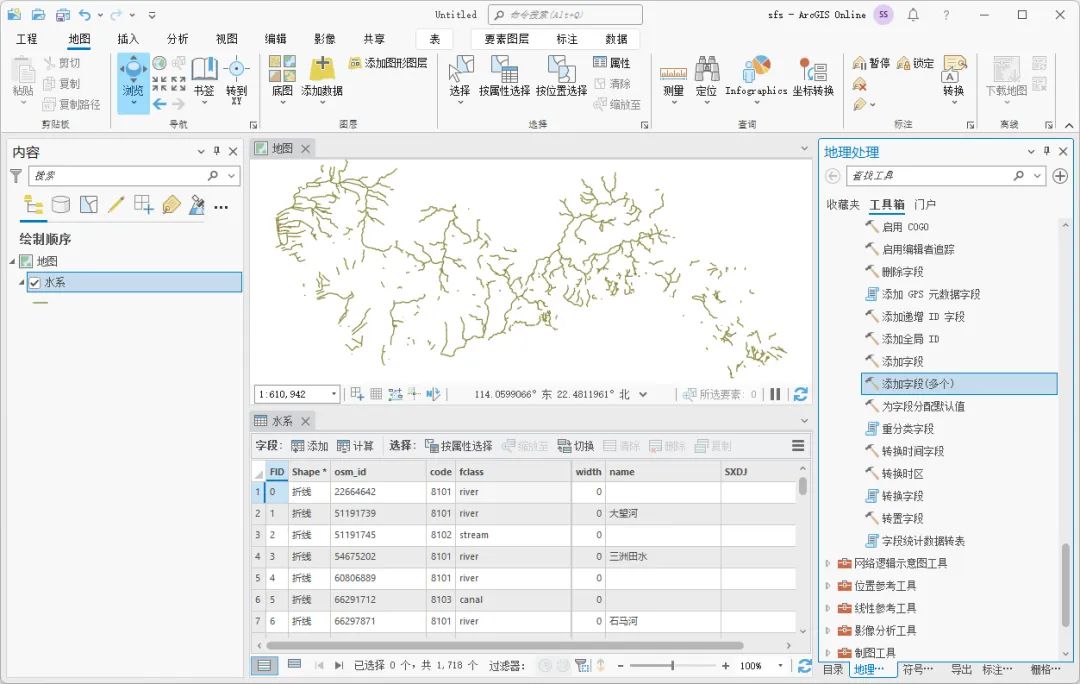This screenshot has width=1080, height=684.
Task: Click the table menu hamburger icon
Action: tap(798, 446)
